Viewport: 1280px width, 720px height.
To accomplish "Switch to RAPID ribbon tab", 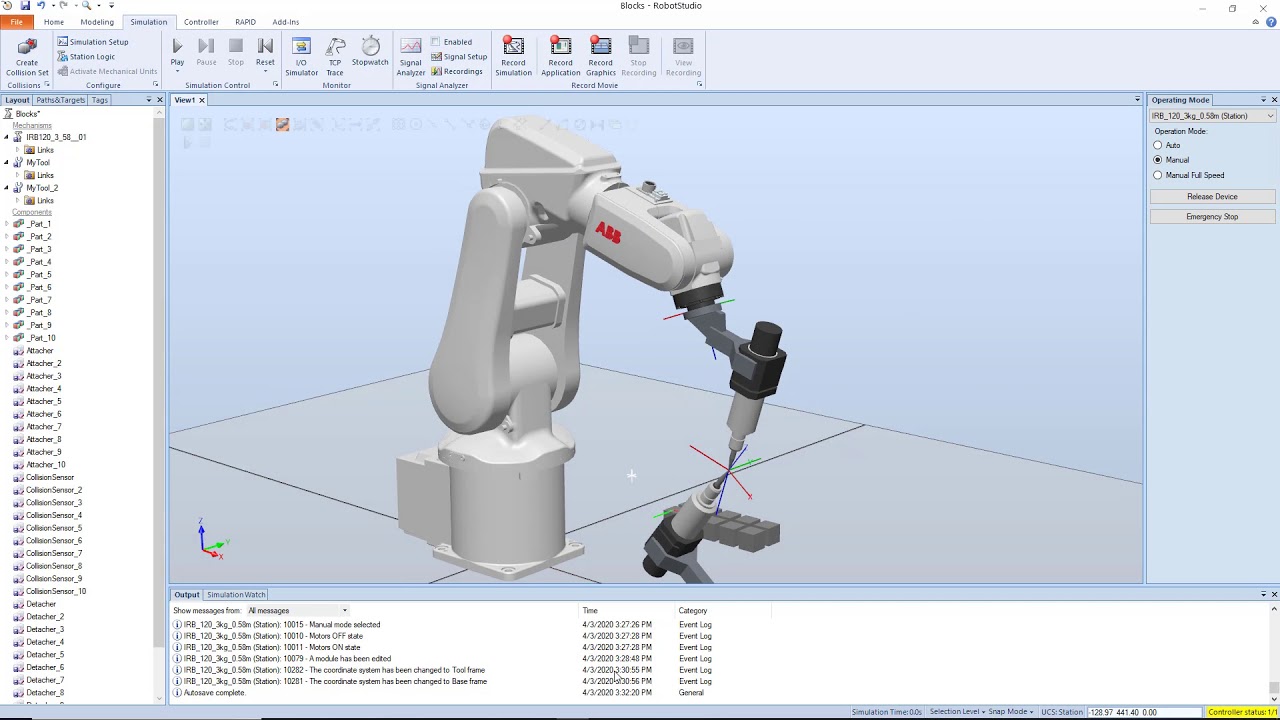I will click(x=245, y=22).
